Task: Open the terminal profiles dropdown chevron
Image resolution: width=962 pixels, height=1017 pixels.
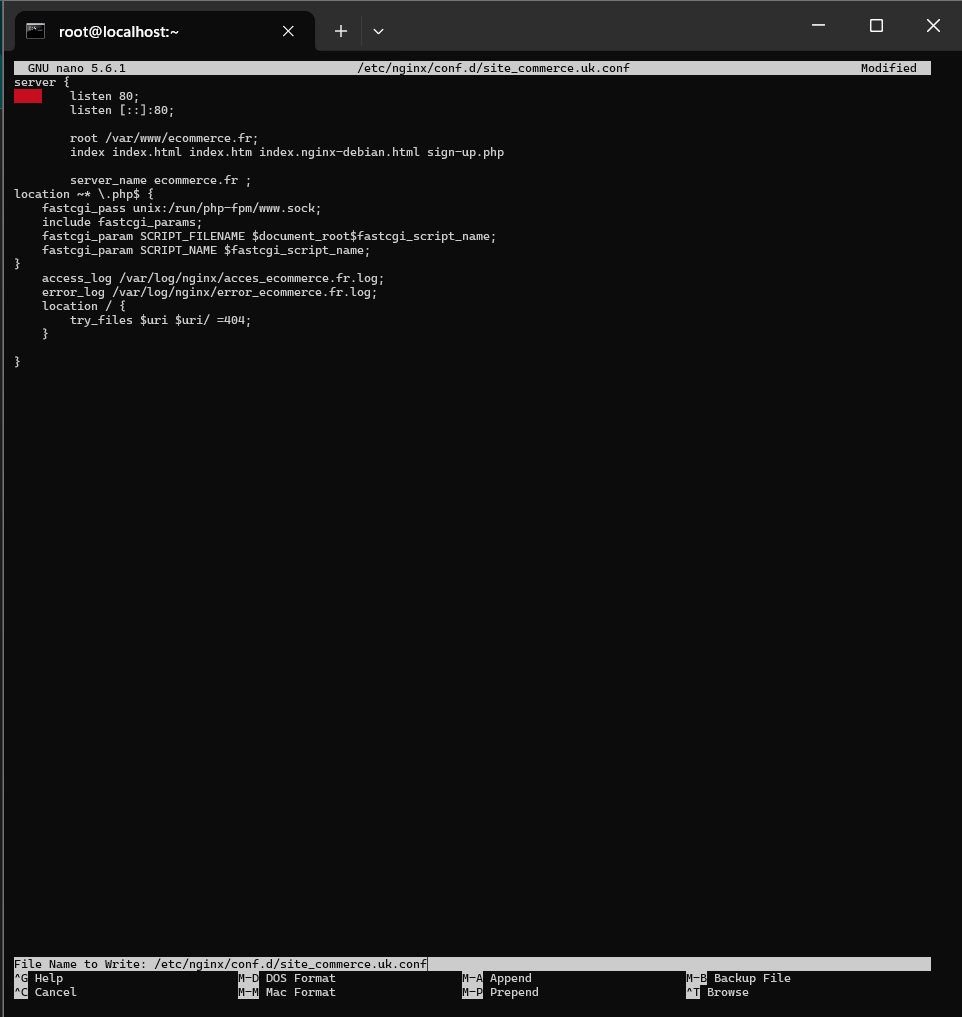Action: click(378, 31)
